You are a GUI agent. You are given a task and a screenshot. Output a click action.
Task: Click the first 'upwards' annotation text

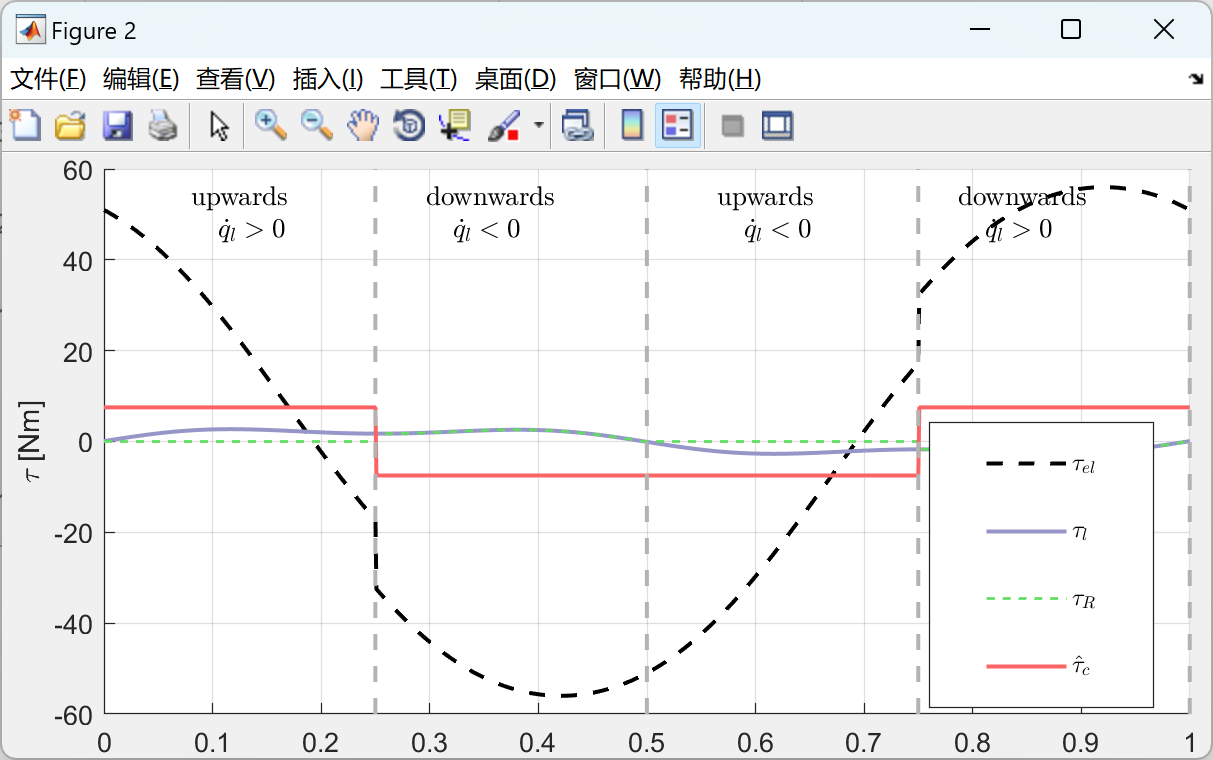[x=240, y=197]
